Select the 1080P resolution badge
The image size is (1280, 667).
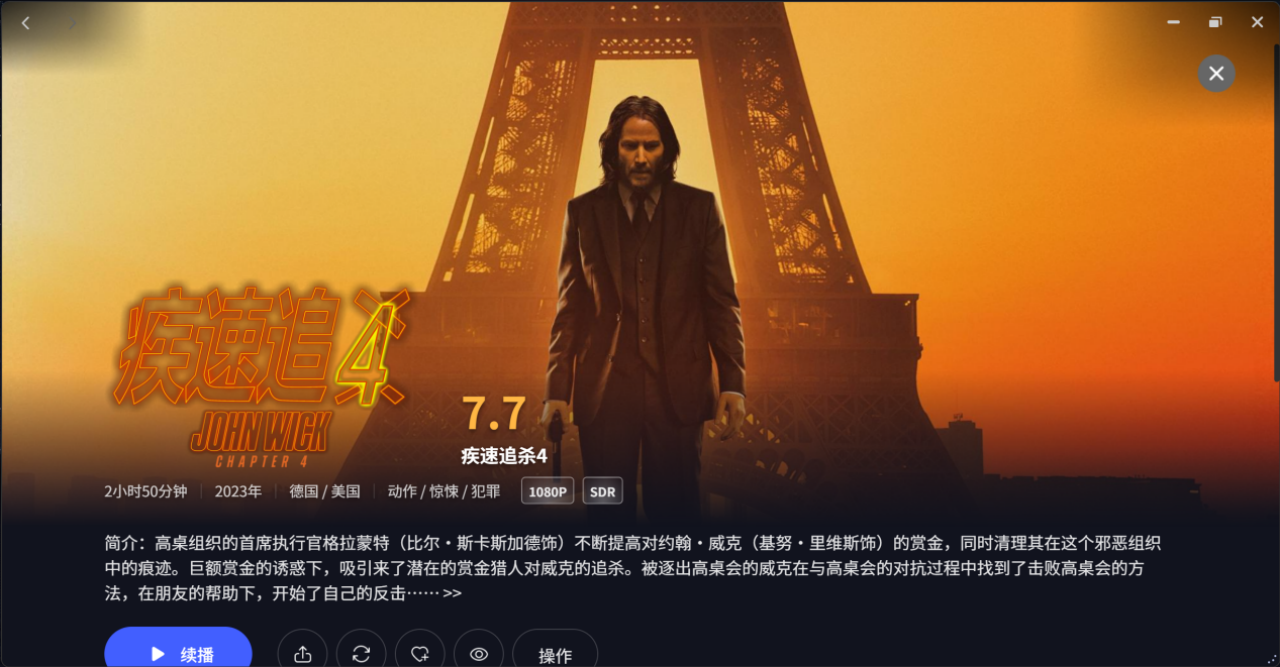click(x=548, y=491)
